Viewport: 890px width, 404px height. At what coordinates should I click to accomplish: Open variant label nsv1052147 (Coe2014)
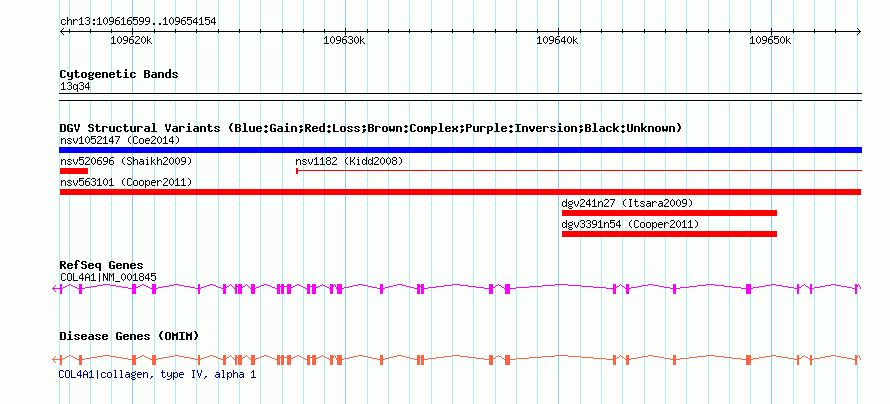click(120, 140)
